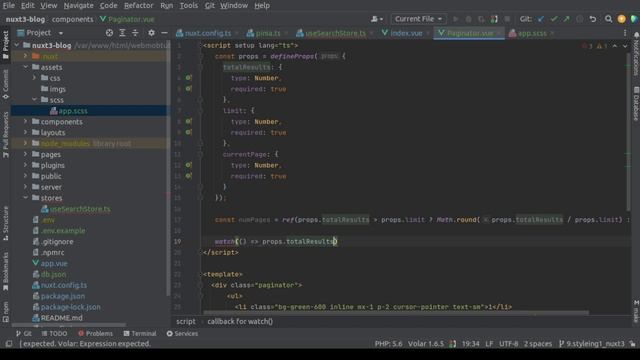Open the user account dropdown icon
The height and width of the screenshot is (360, 640).
tap(377, 19)
